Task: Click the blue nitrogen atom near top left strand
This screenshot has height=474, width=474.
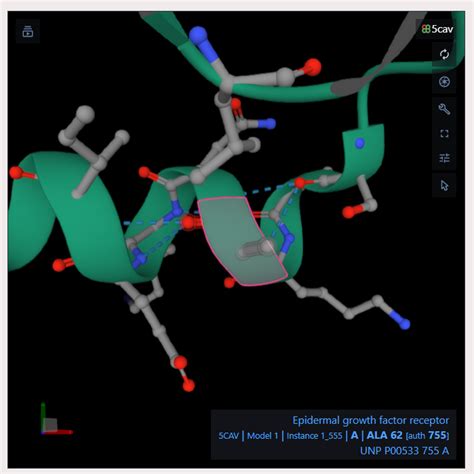Action: (x=198, y=35)
